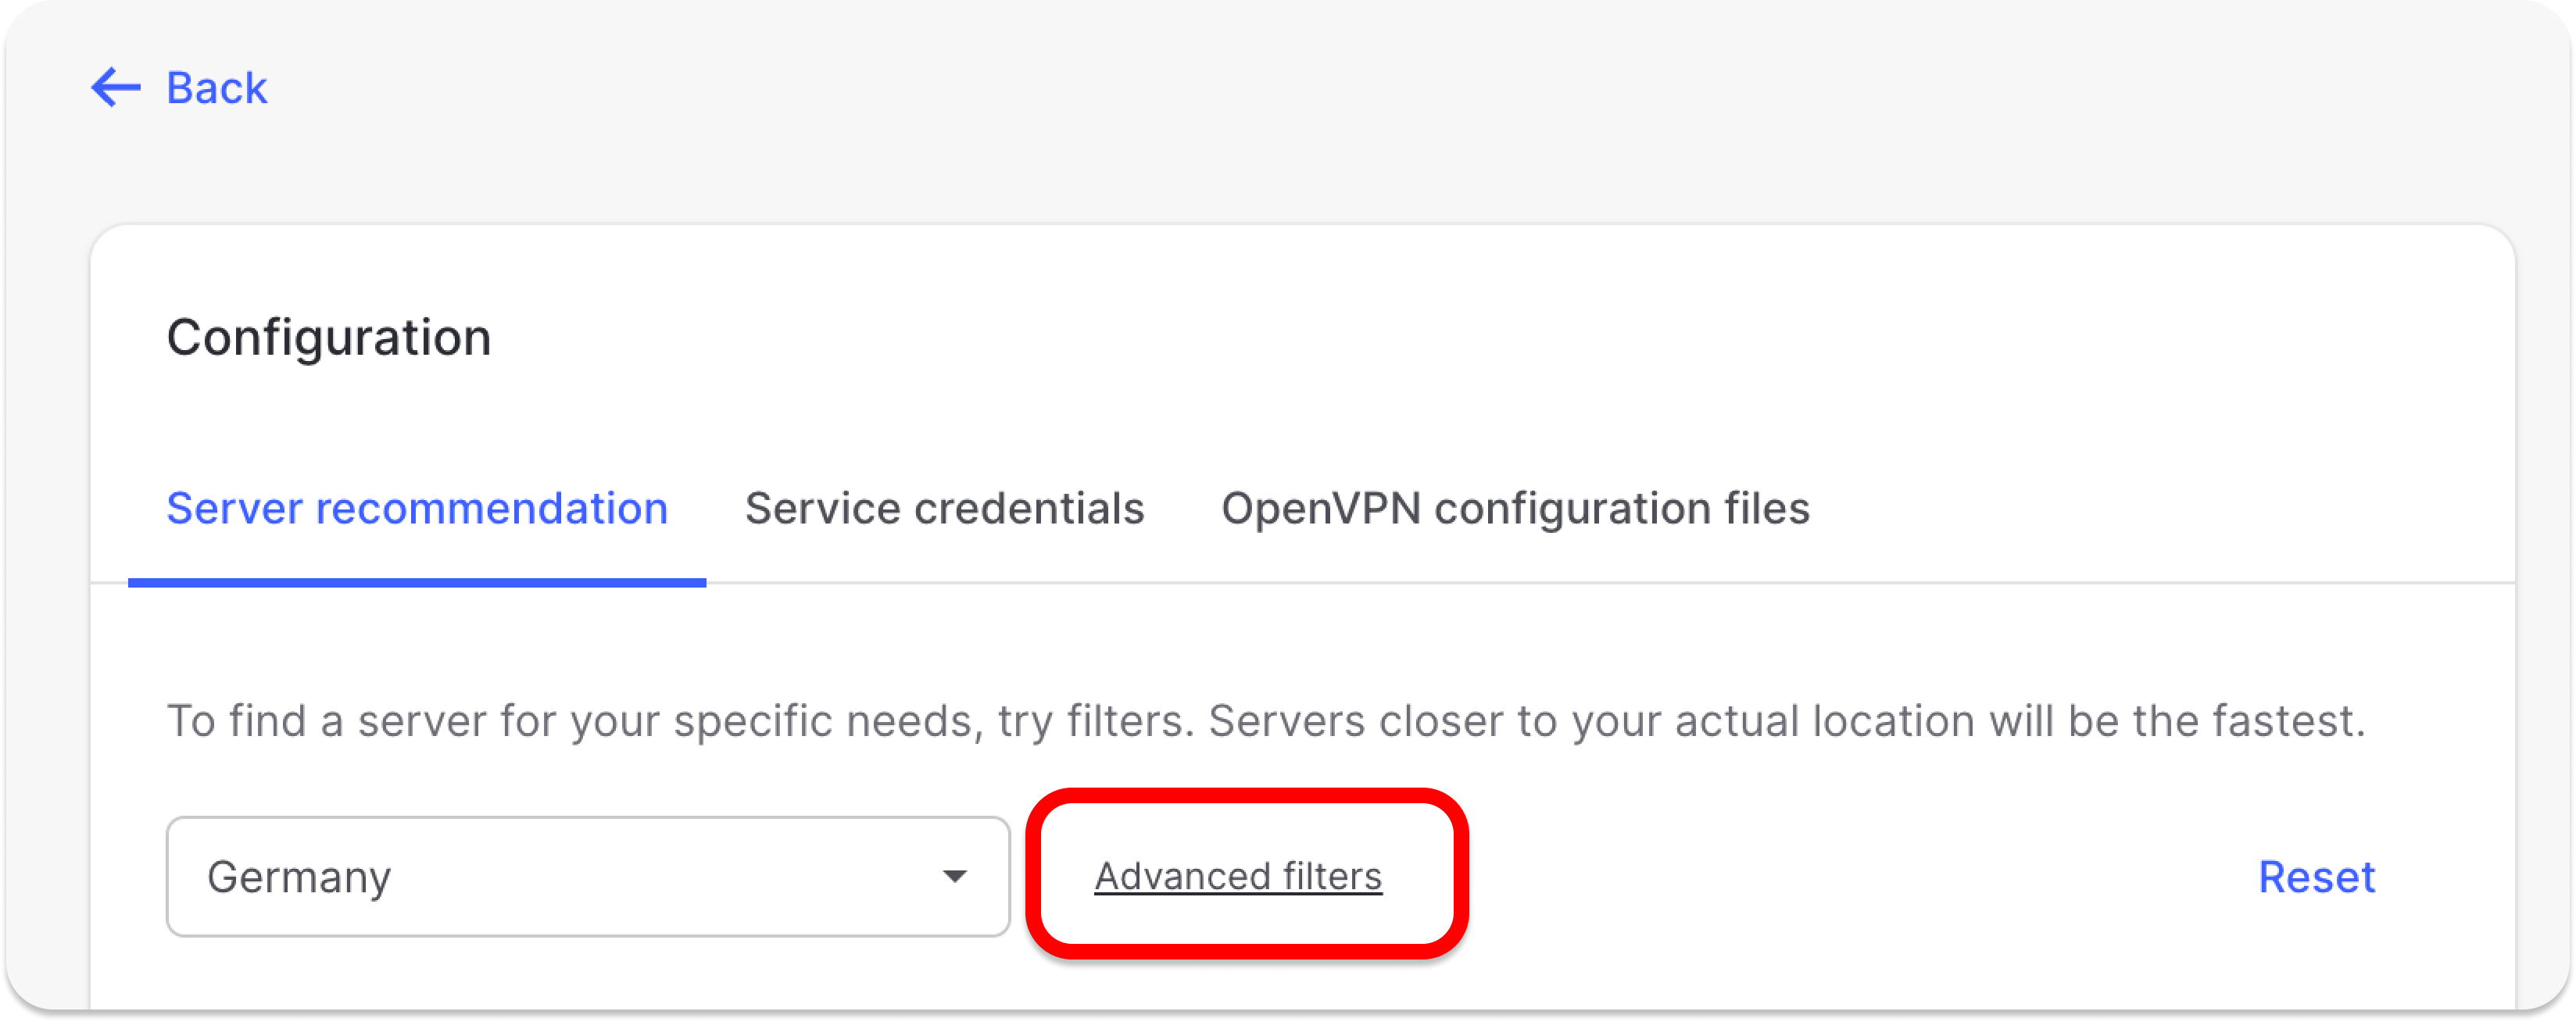This screenshot has height=1022, width=2576.
Task: Reset the server filters
Action: coord(2317,877)
